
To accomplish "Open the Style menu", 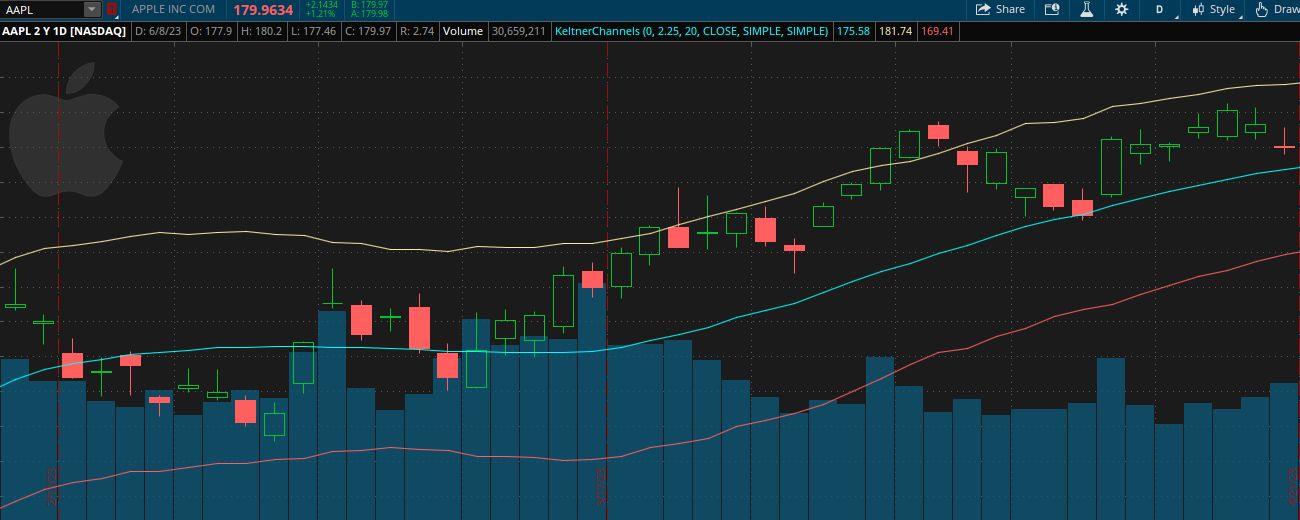I will (x=1213, y=9).
